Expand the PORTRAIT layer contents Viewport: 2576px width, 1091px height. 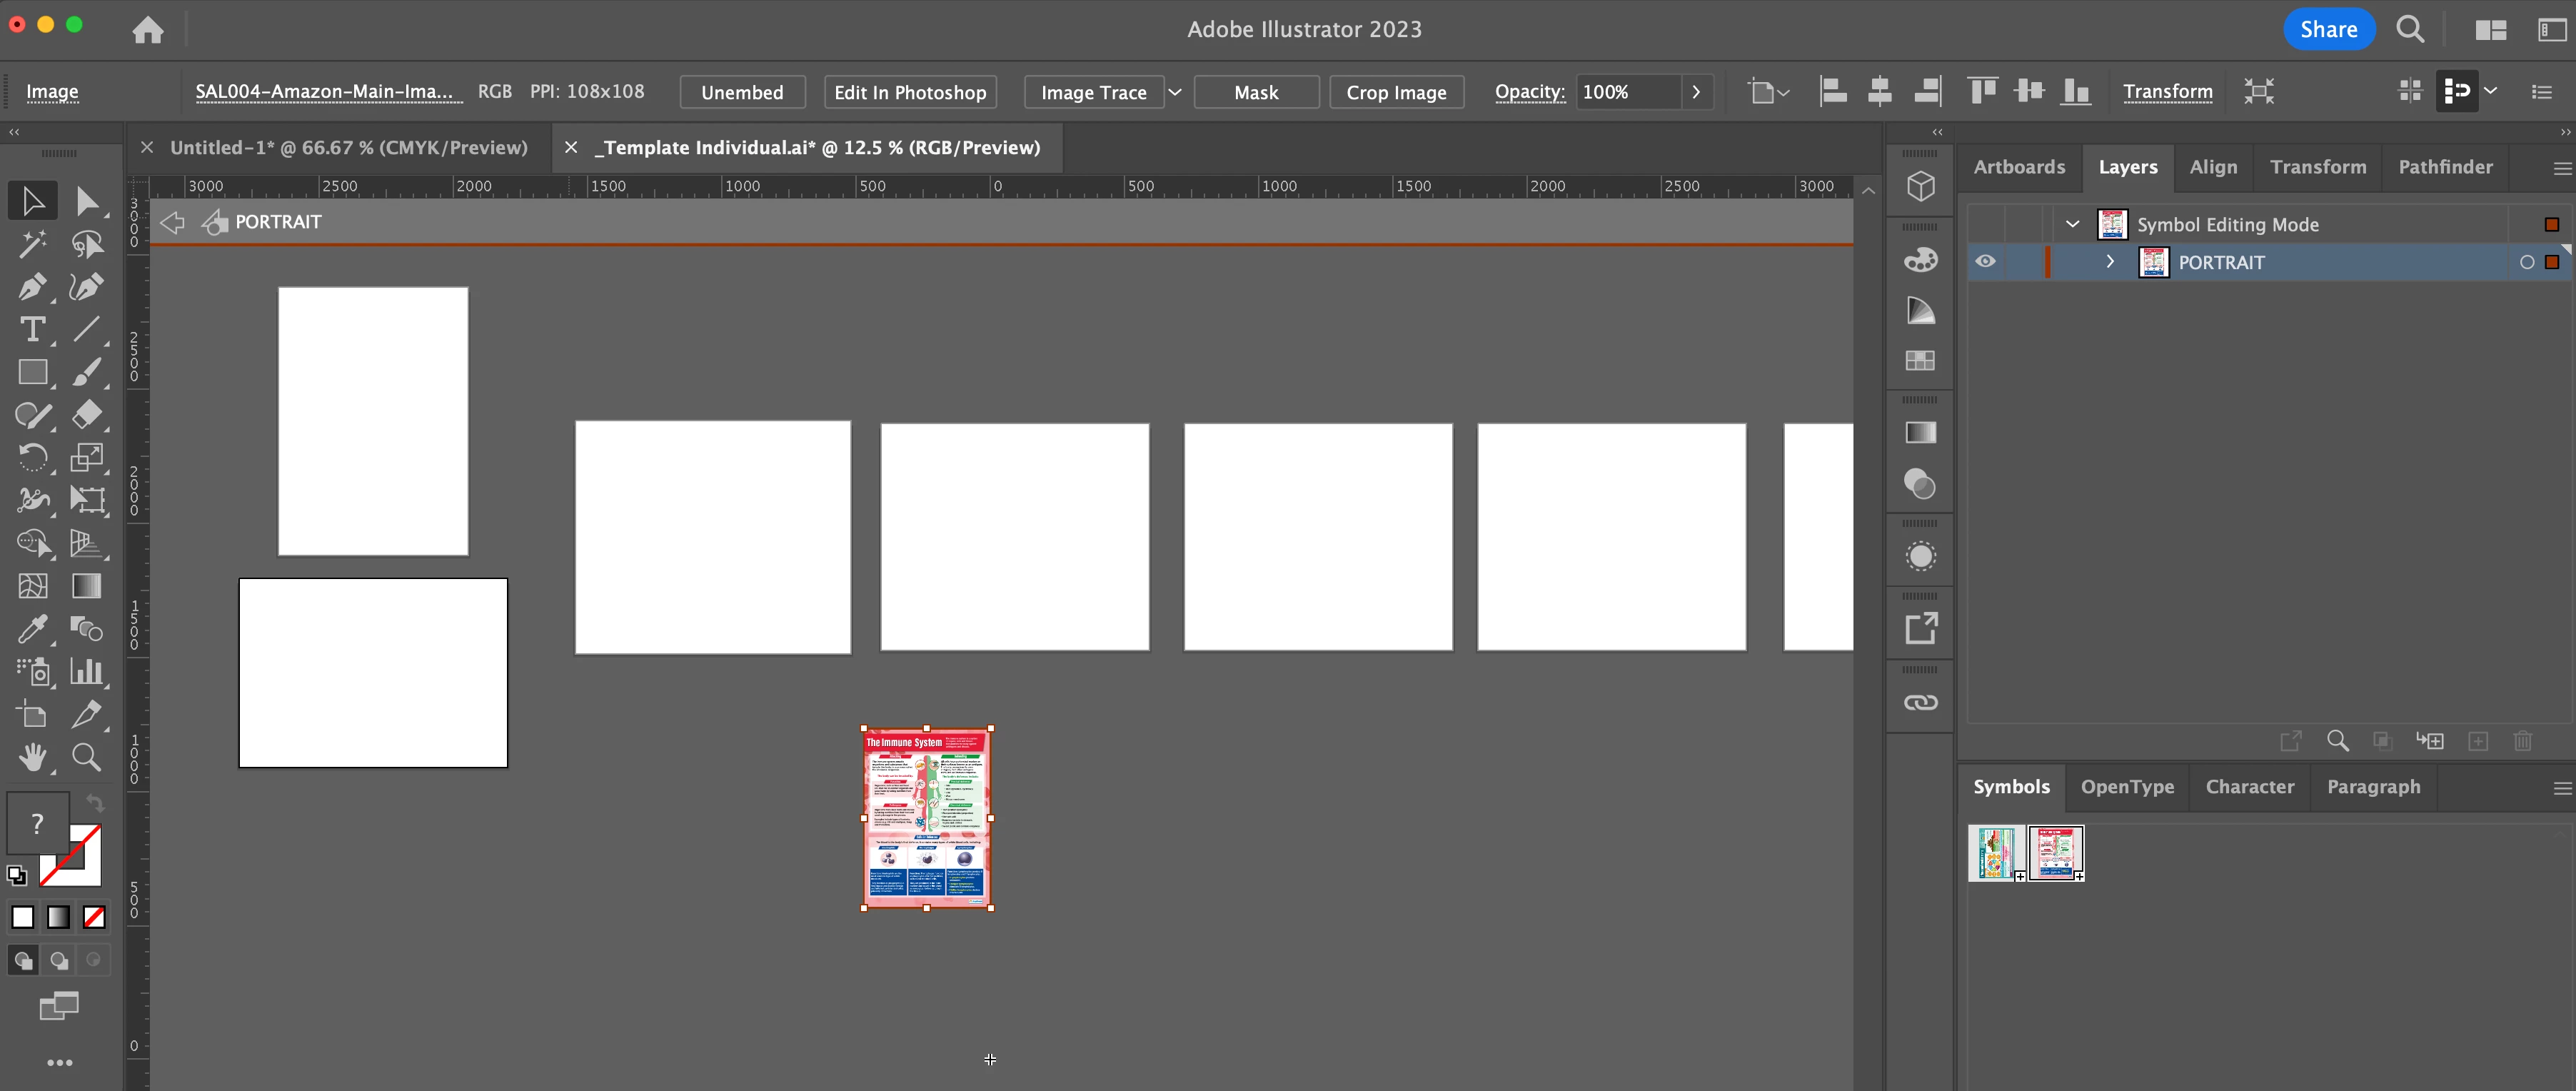tap(2110, 262)
